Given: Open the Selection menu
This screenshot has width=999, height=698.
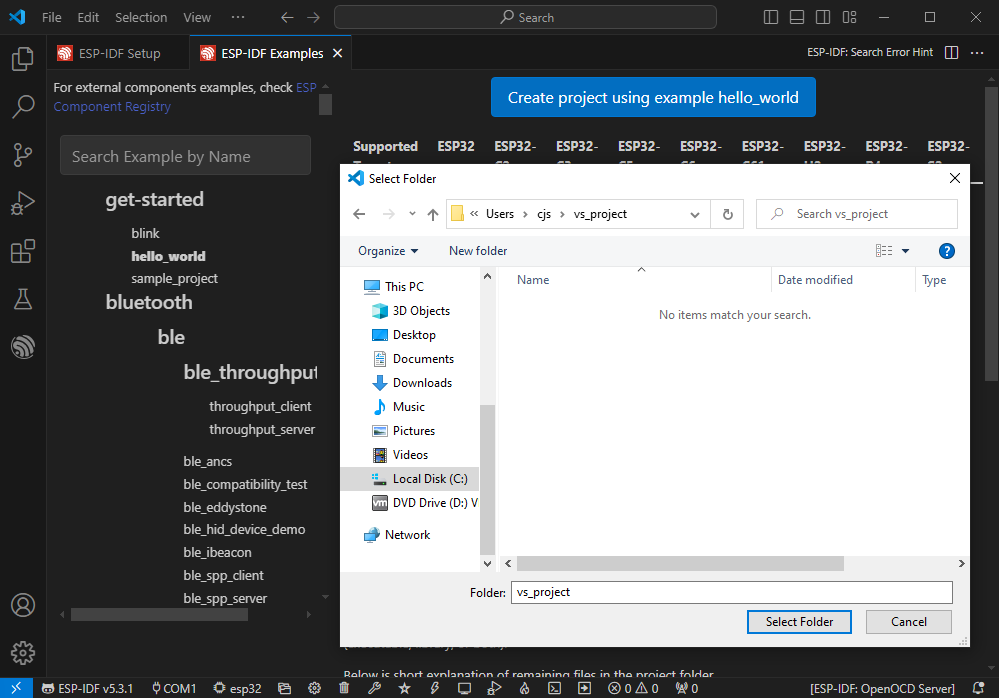Looking at the screenshot, I should (x=141, y=17).
